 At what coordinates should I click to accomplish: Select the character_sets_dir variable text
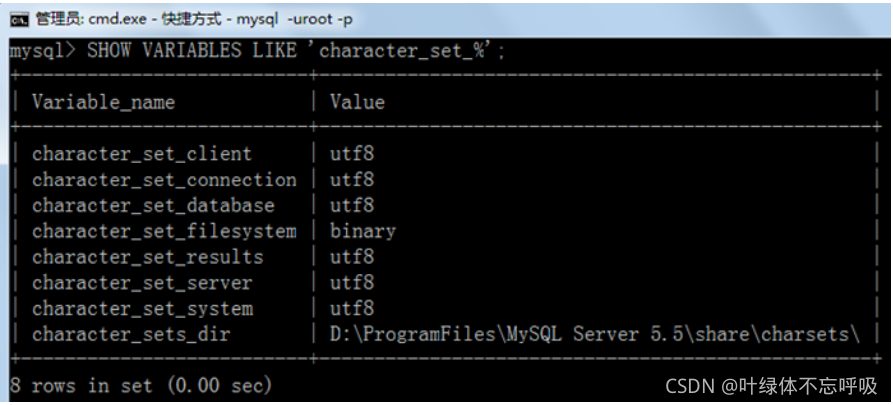coord(131,334)
